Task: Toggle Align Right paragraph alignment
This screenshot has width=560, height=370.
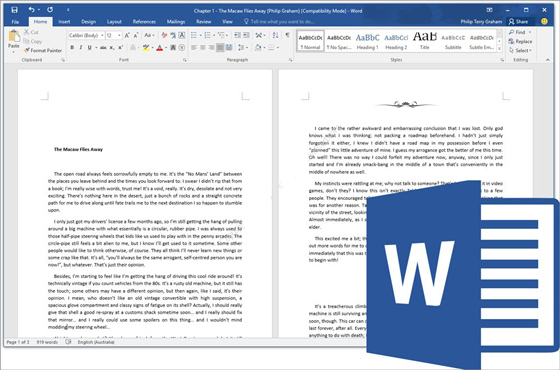Action: click(x=211, y=48)
